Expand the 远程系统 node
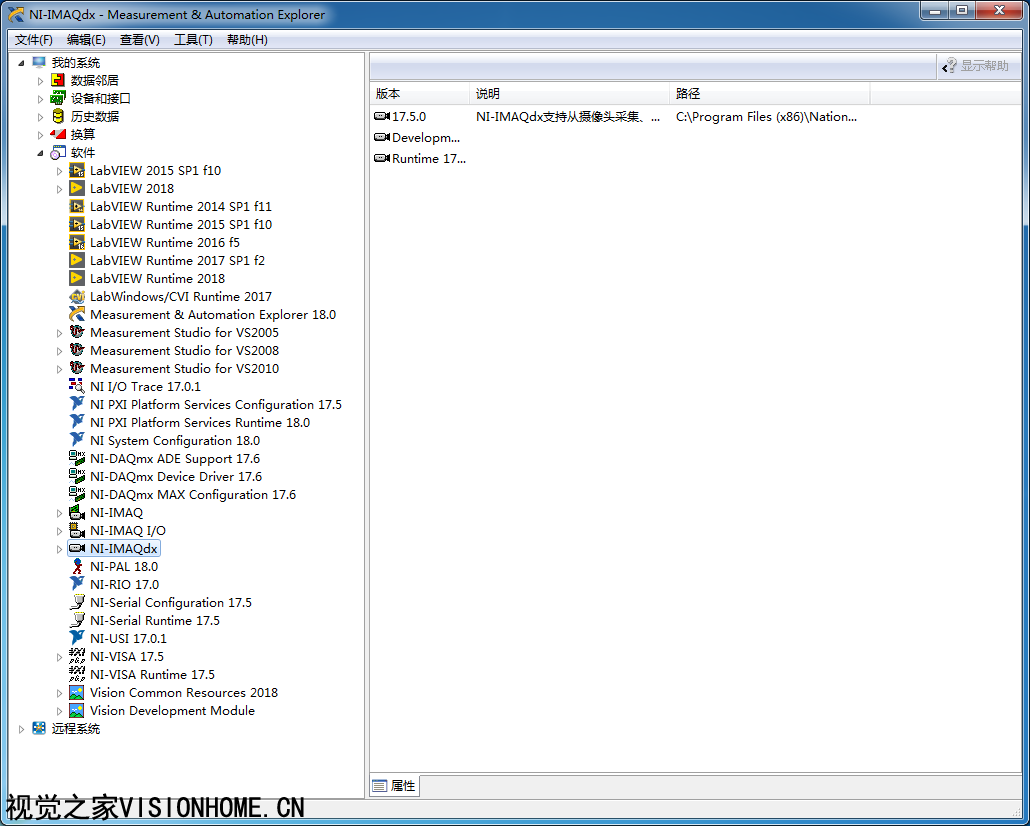 click(x=22, y=729)
